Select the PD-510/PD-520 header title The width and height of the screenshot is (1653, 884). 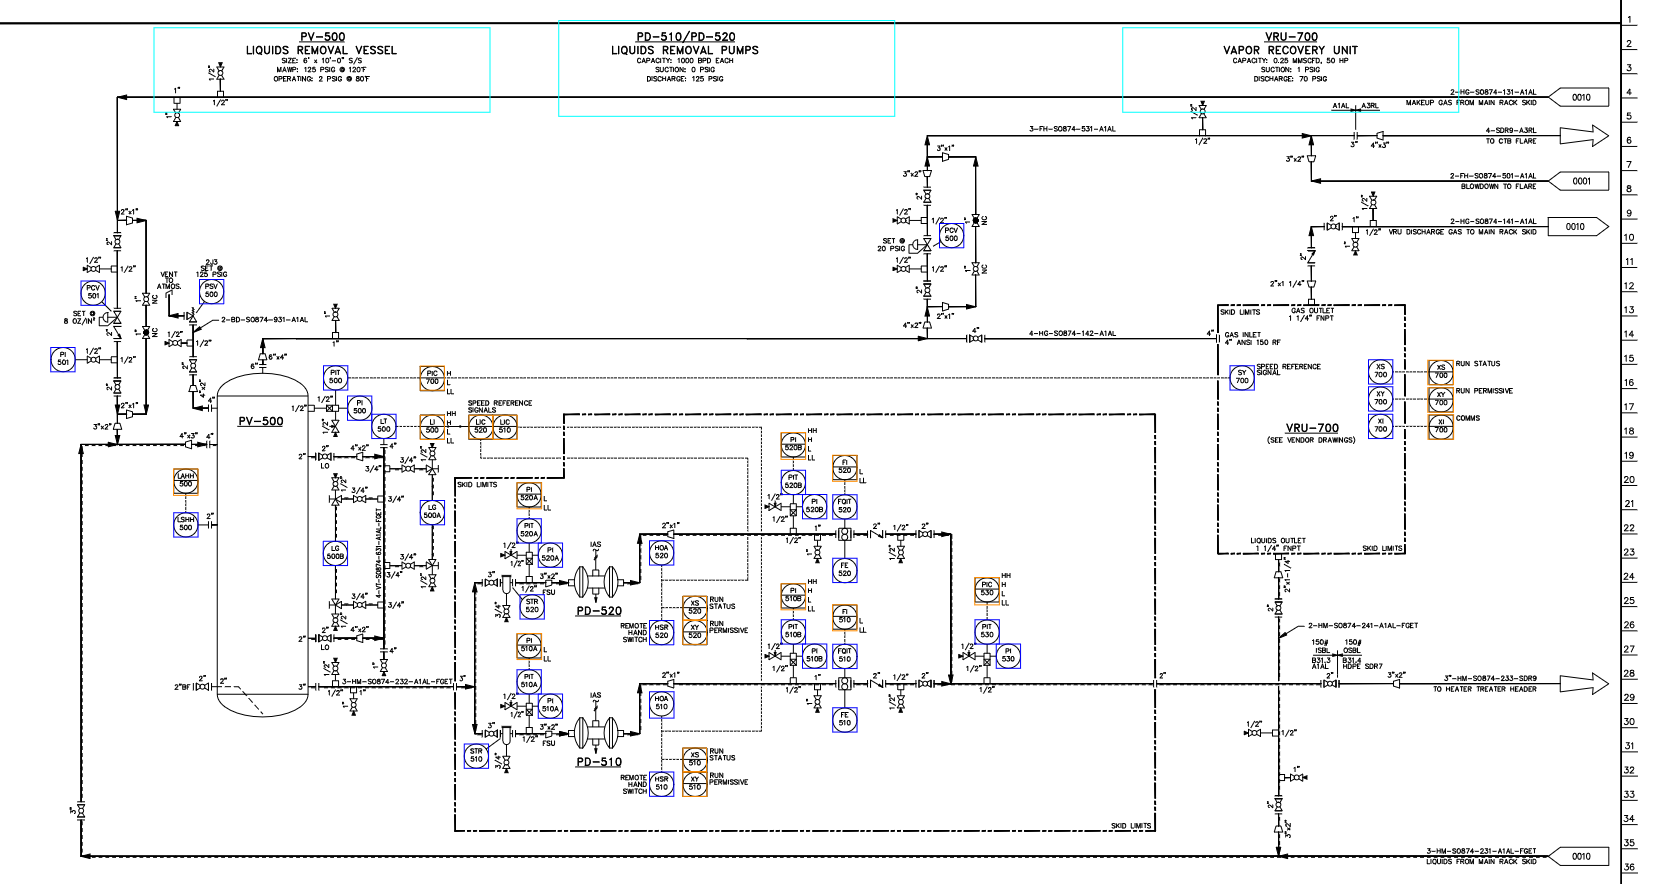[685, 37]
